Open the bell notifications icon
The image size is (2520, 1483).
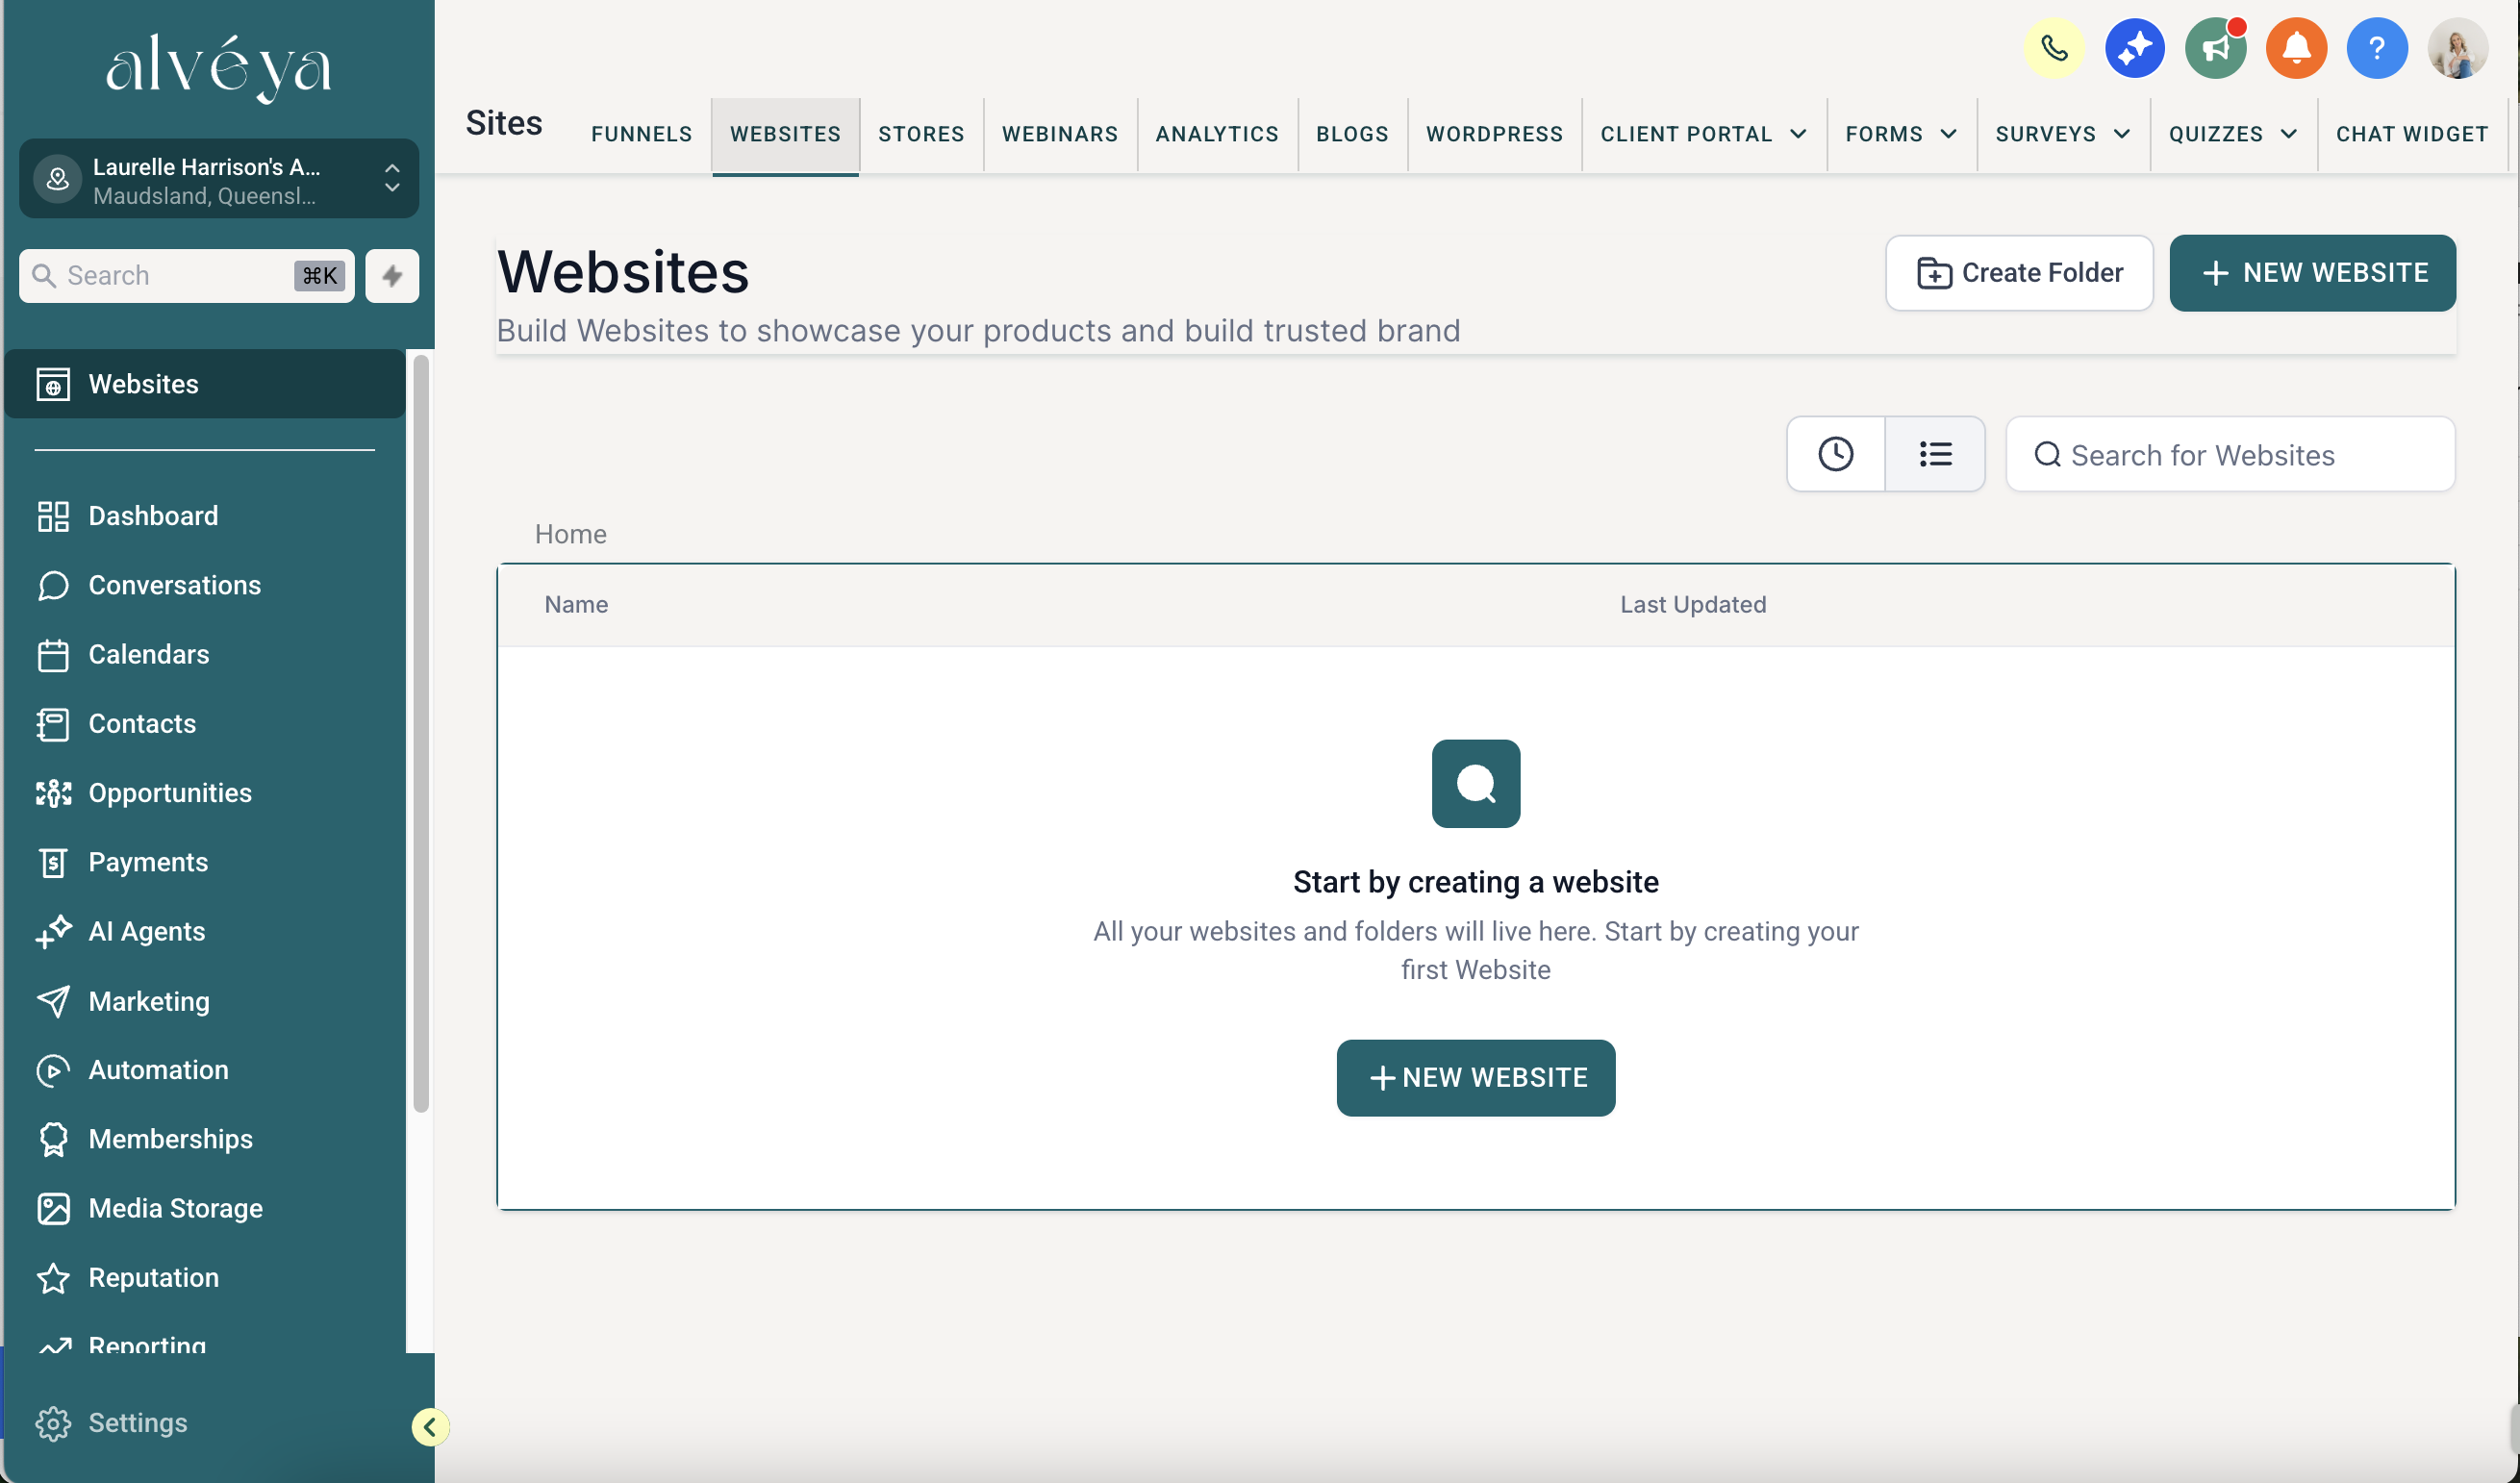(x=2296, y=48)
